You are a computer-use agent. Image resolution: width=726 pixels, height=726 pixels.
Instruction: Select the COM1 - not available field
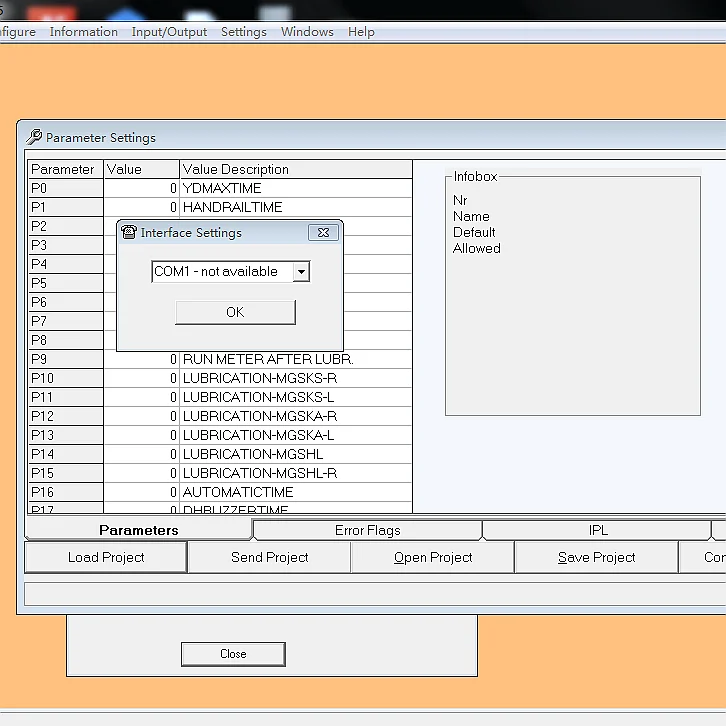[231, 271]
